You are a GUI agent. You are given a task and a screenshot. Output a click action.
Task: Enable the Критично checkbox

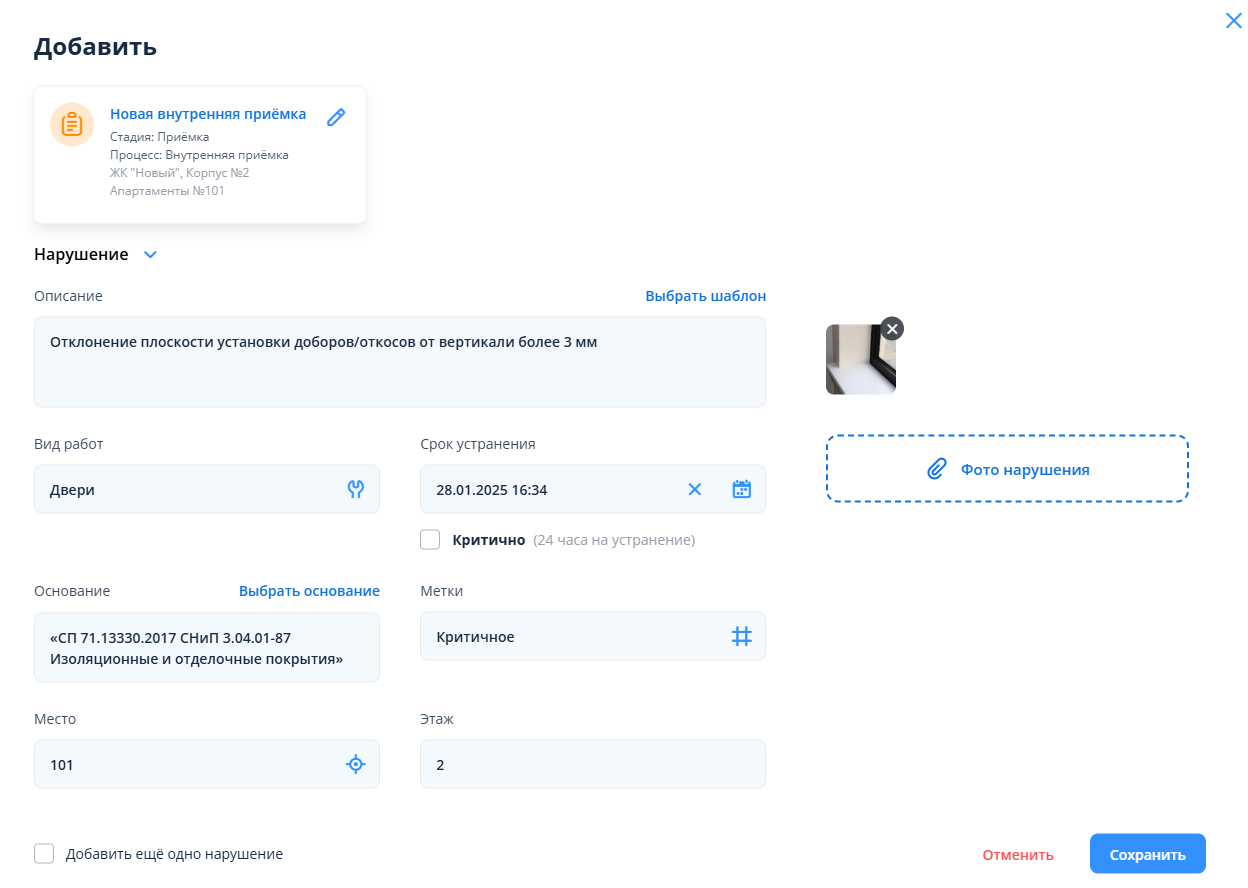point(430,540)
